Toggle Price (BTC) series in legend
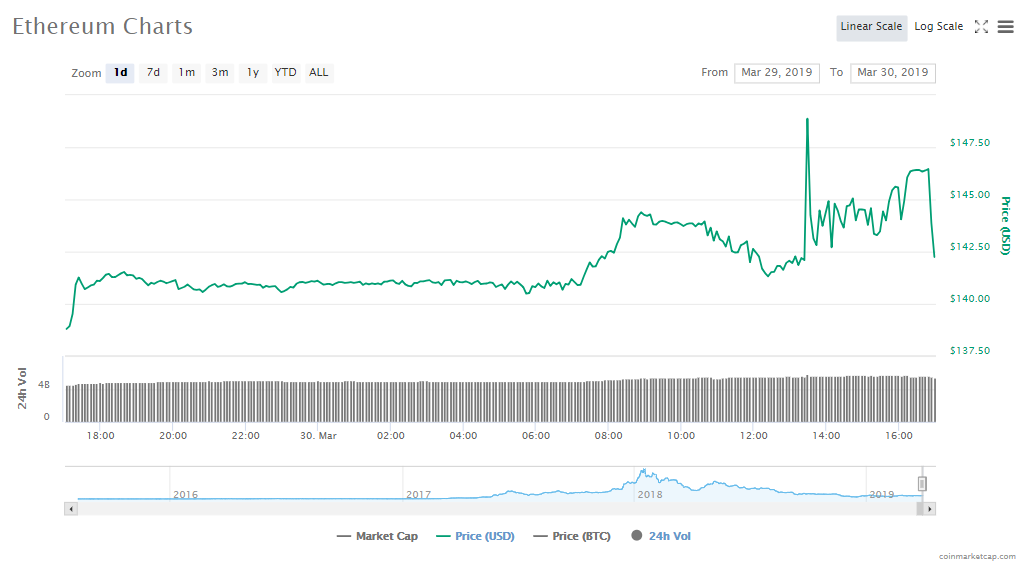 (x=573, y=537)
